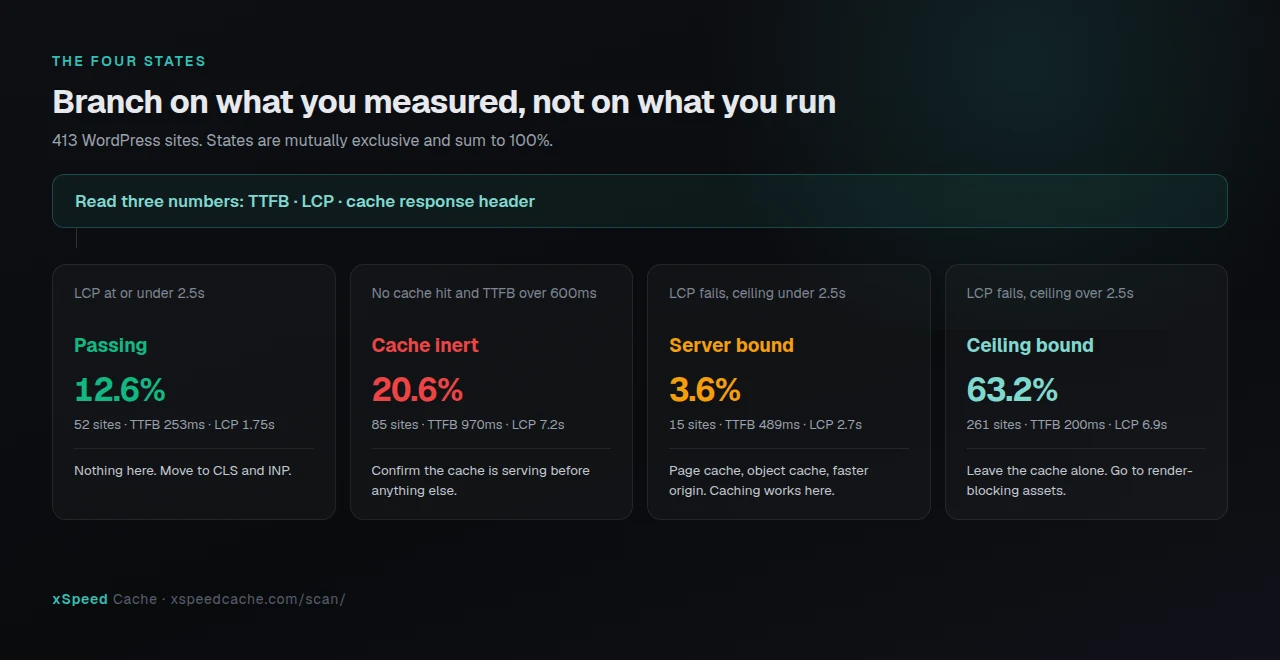Click the 20.6% cache inert percentage
The height and width of the screenshot is (660, 1280).
click(417, 390)
